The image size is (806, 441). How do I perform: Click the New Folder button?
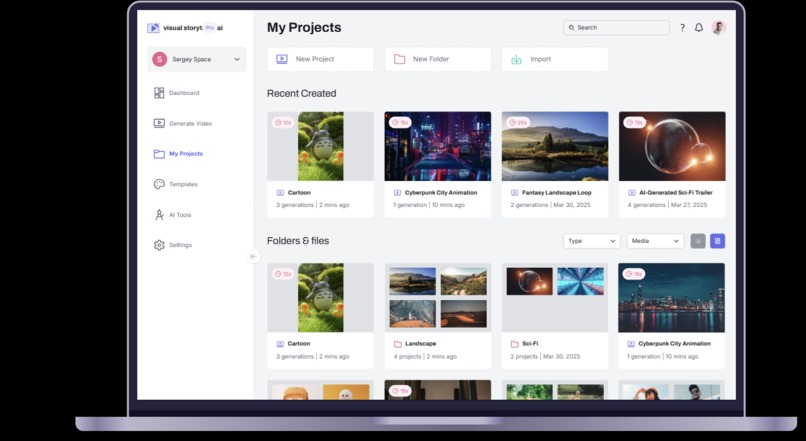(438, 59)
